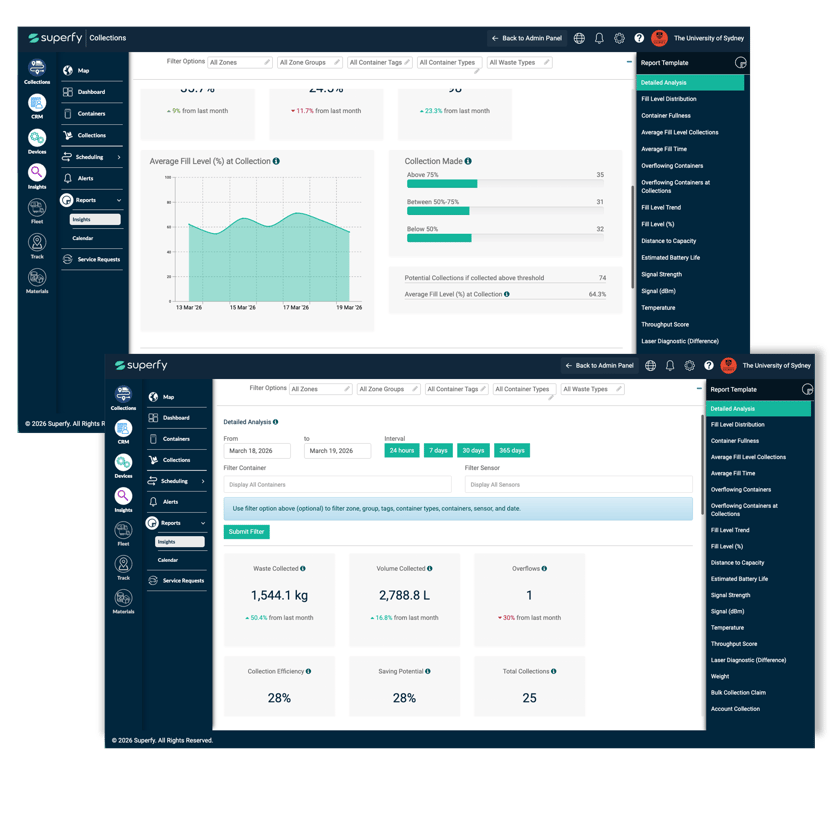Viewport: 840px width, 840px height.
Task: Click the From date field showing March 18, 2026
Action: (x=256, y=451)
